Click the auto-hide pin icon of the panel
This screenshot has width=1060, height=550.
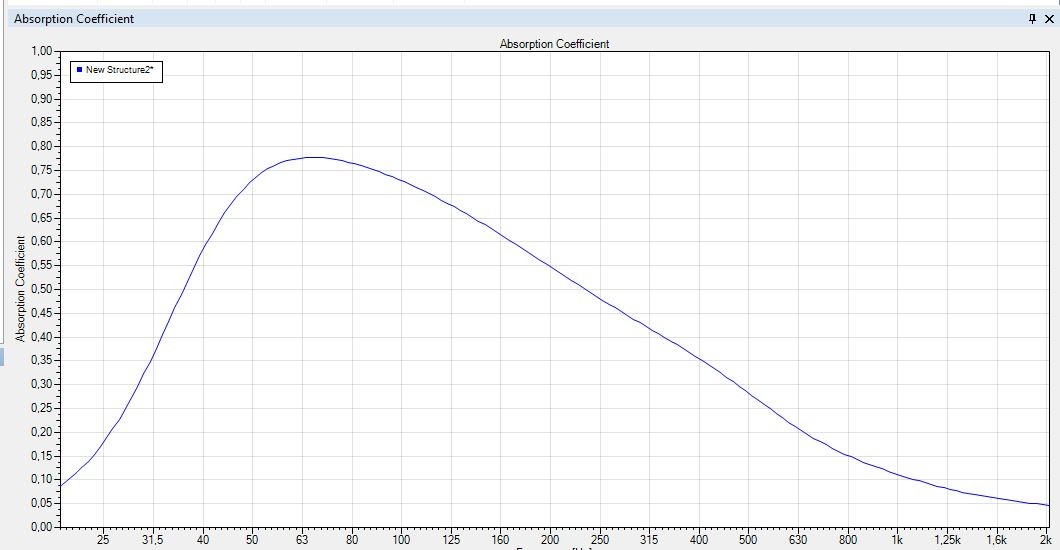[x=1033, y=19]
